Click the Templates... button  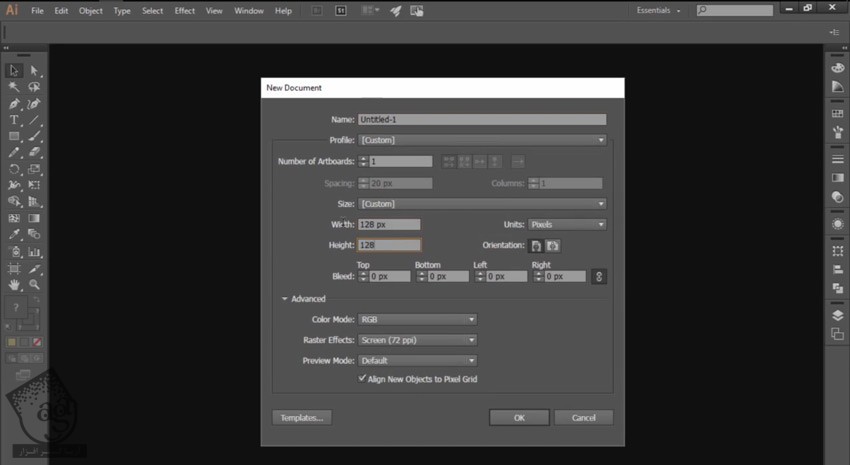pyautogui.click(x=302, y=417)
